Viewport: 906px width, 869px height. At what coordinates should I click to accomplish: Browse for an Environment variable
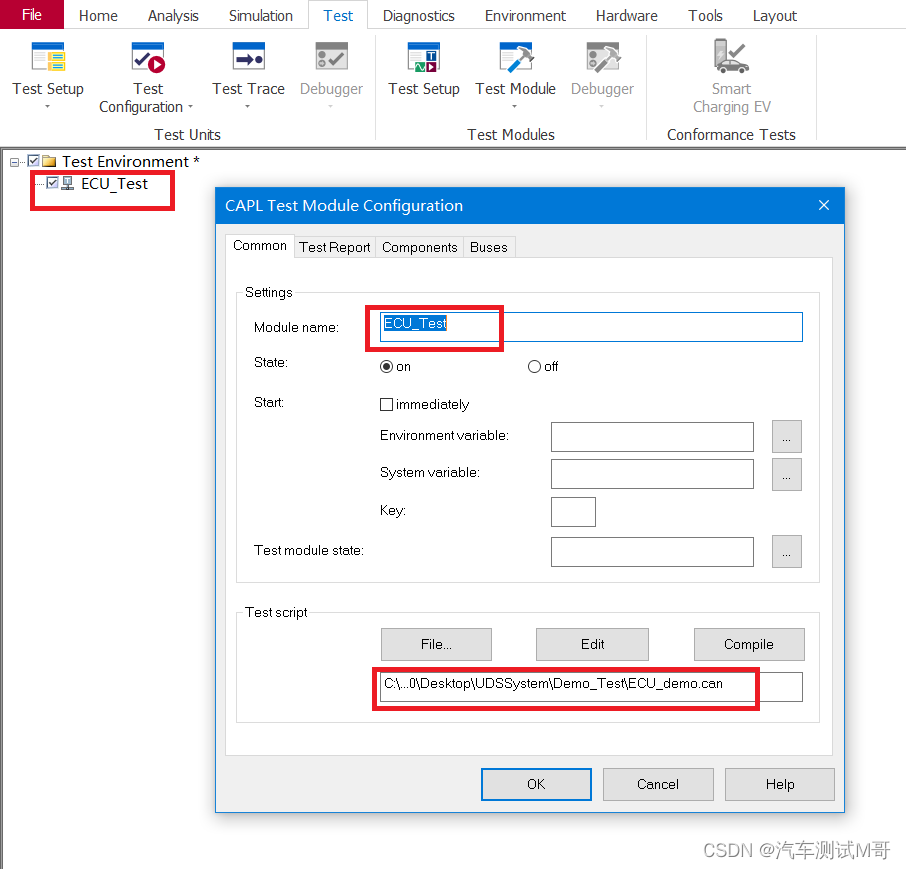787,437
